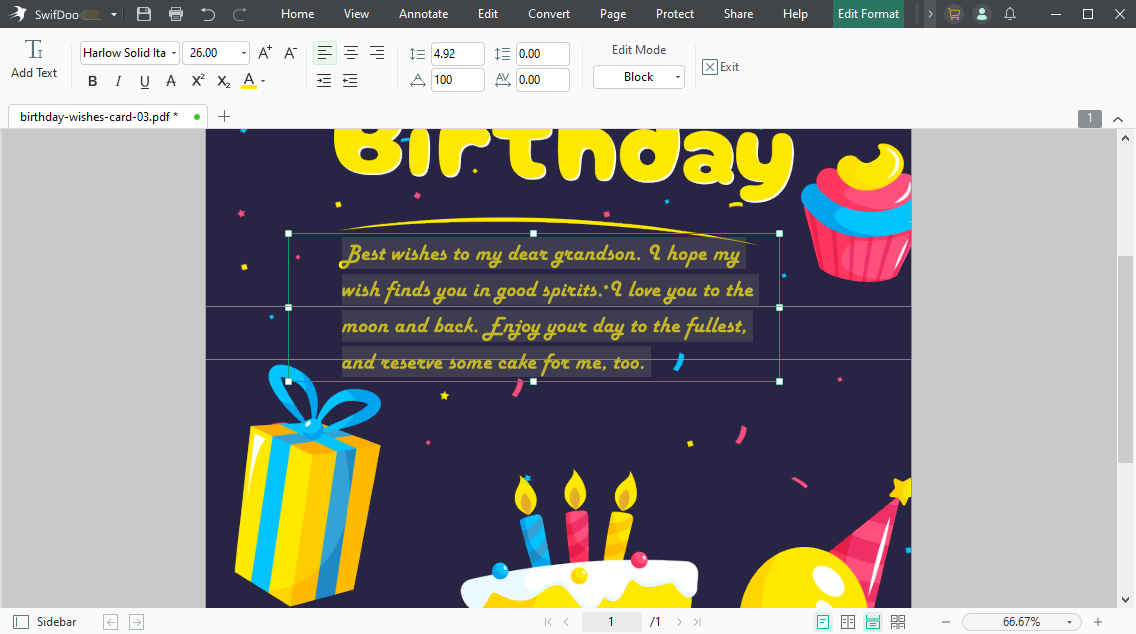Click the vertical scrollbar thumb

[x=1125, y=359]
